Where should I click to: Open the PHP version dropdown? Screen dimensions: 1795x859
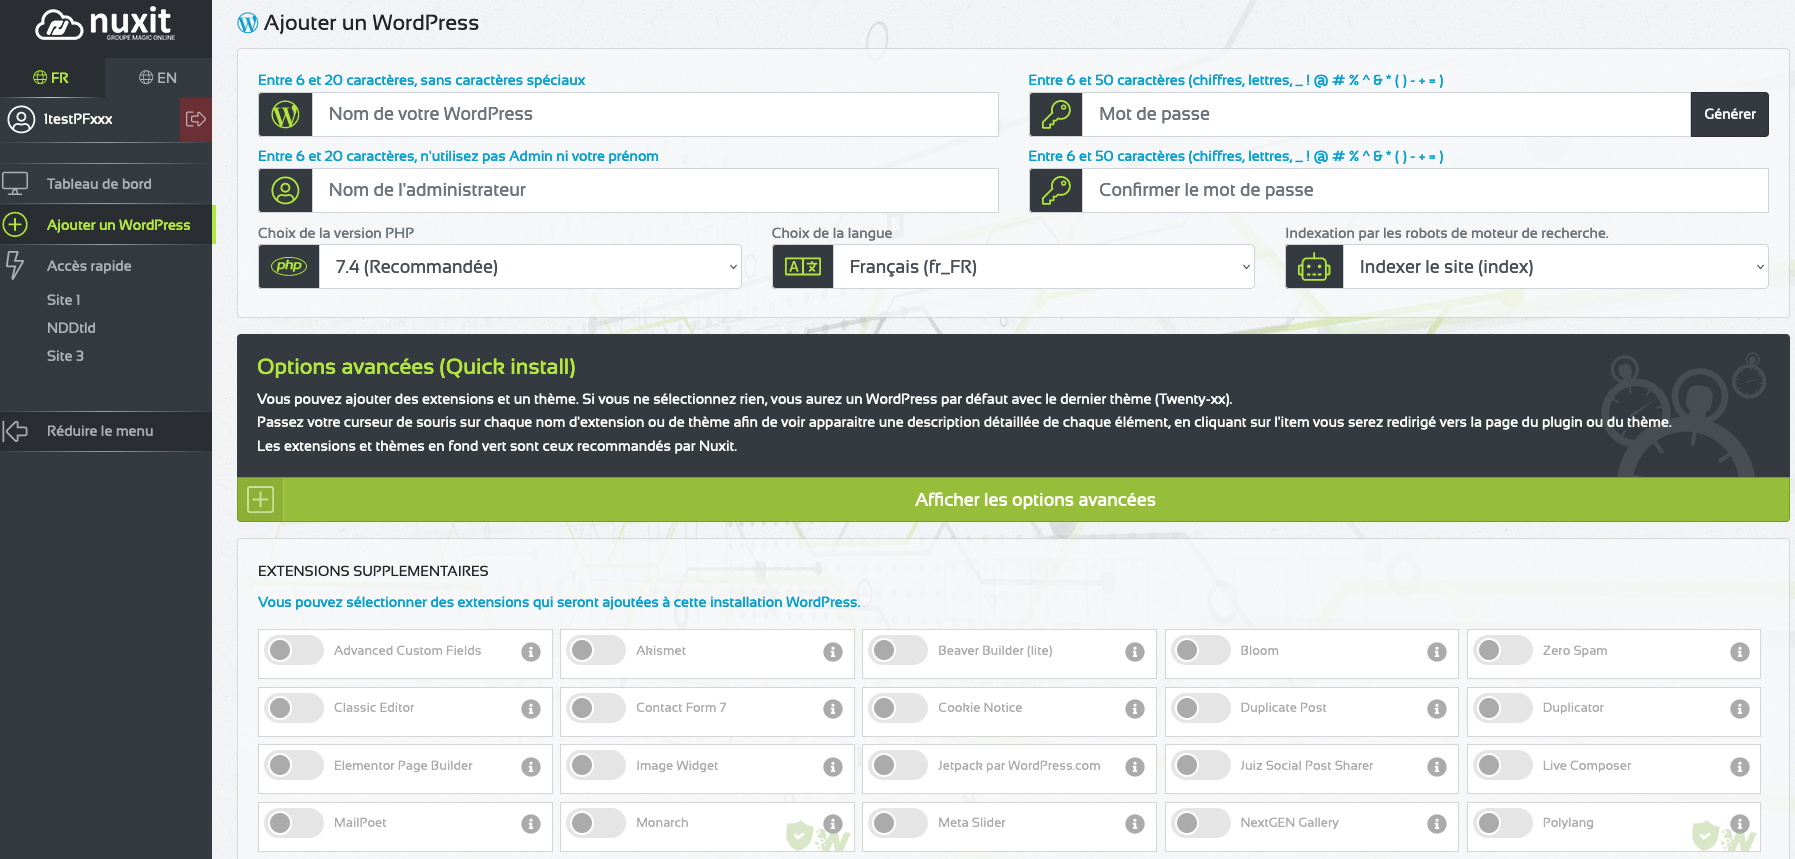[x=530, y=267]
